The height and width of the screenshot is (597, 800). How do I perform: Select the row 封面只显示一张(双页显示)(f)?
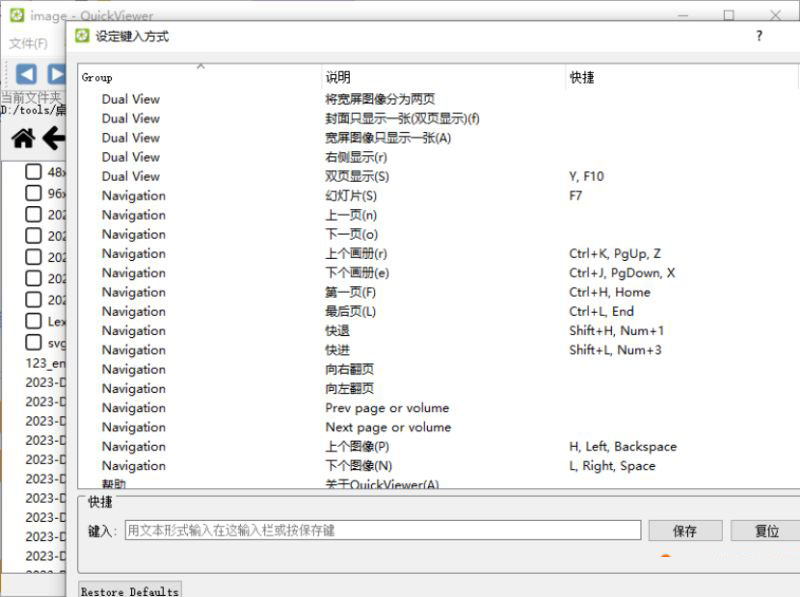[439, 118]
